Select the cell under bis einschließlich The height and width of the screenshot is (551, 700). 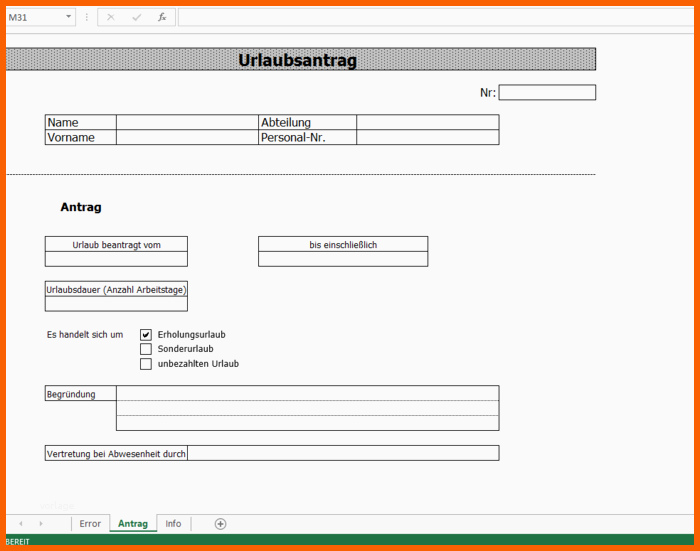[343, 259]
